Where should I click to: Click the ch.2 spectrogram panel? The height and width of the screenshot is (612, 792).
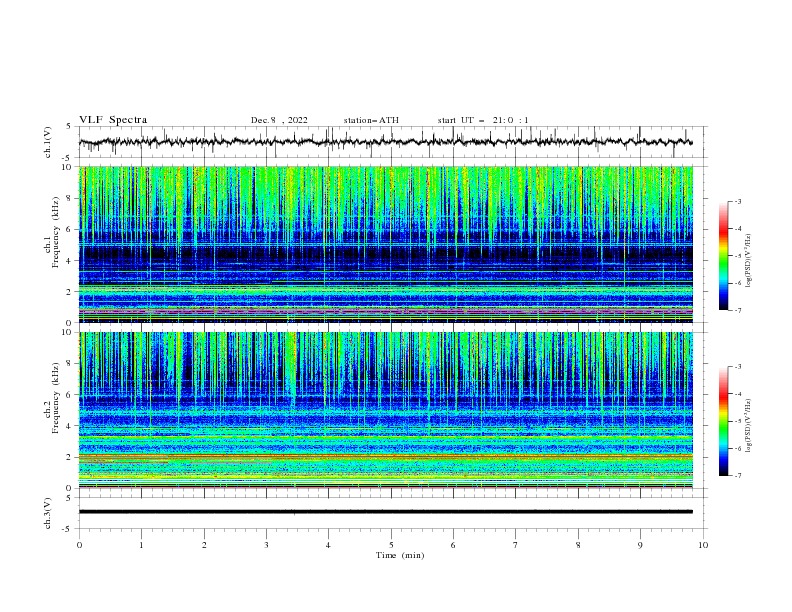pyautogui.click(x=386, y=410)
